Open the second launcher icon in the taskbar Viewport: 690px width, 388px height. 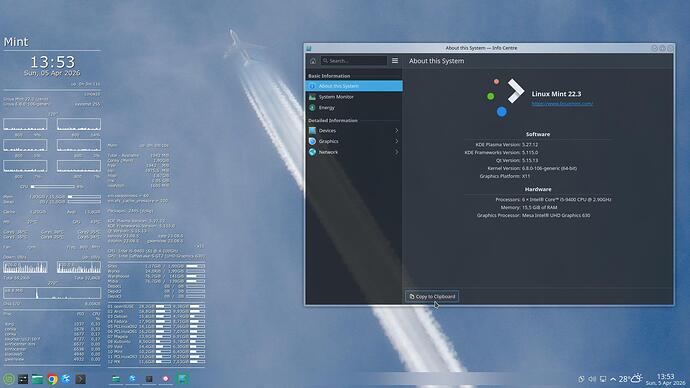tap(23, 379)
